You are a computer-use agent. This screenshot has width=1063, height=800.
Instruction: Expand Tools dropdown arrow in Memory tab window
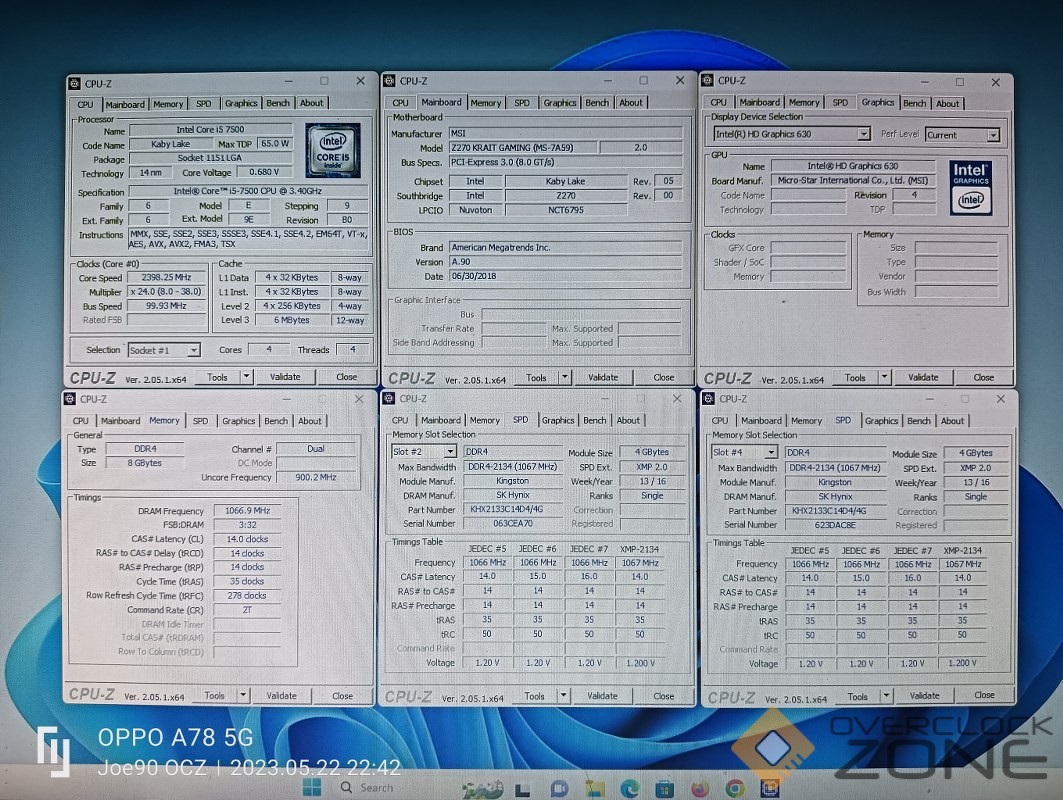tap(243, 695)
